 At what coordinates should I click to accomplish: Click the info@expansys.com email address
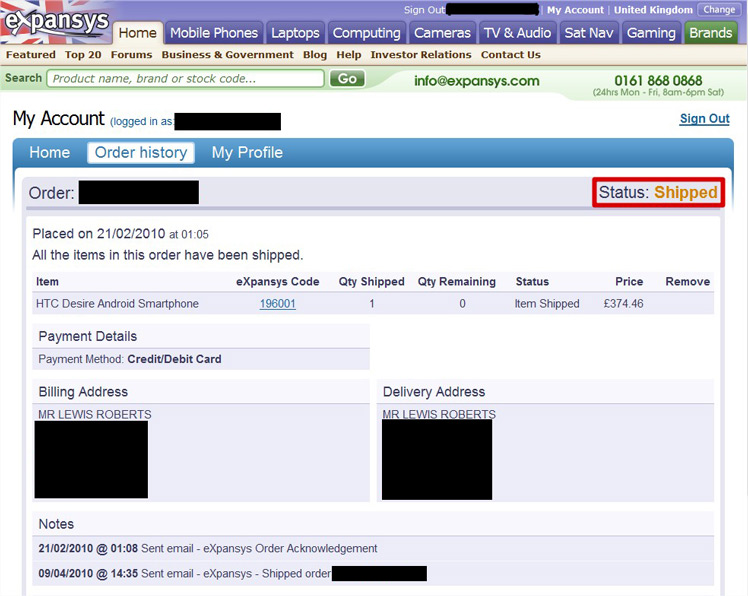[x=477, y=81]
